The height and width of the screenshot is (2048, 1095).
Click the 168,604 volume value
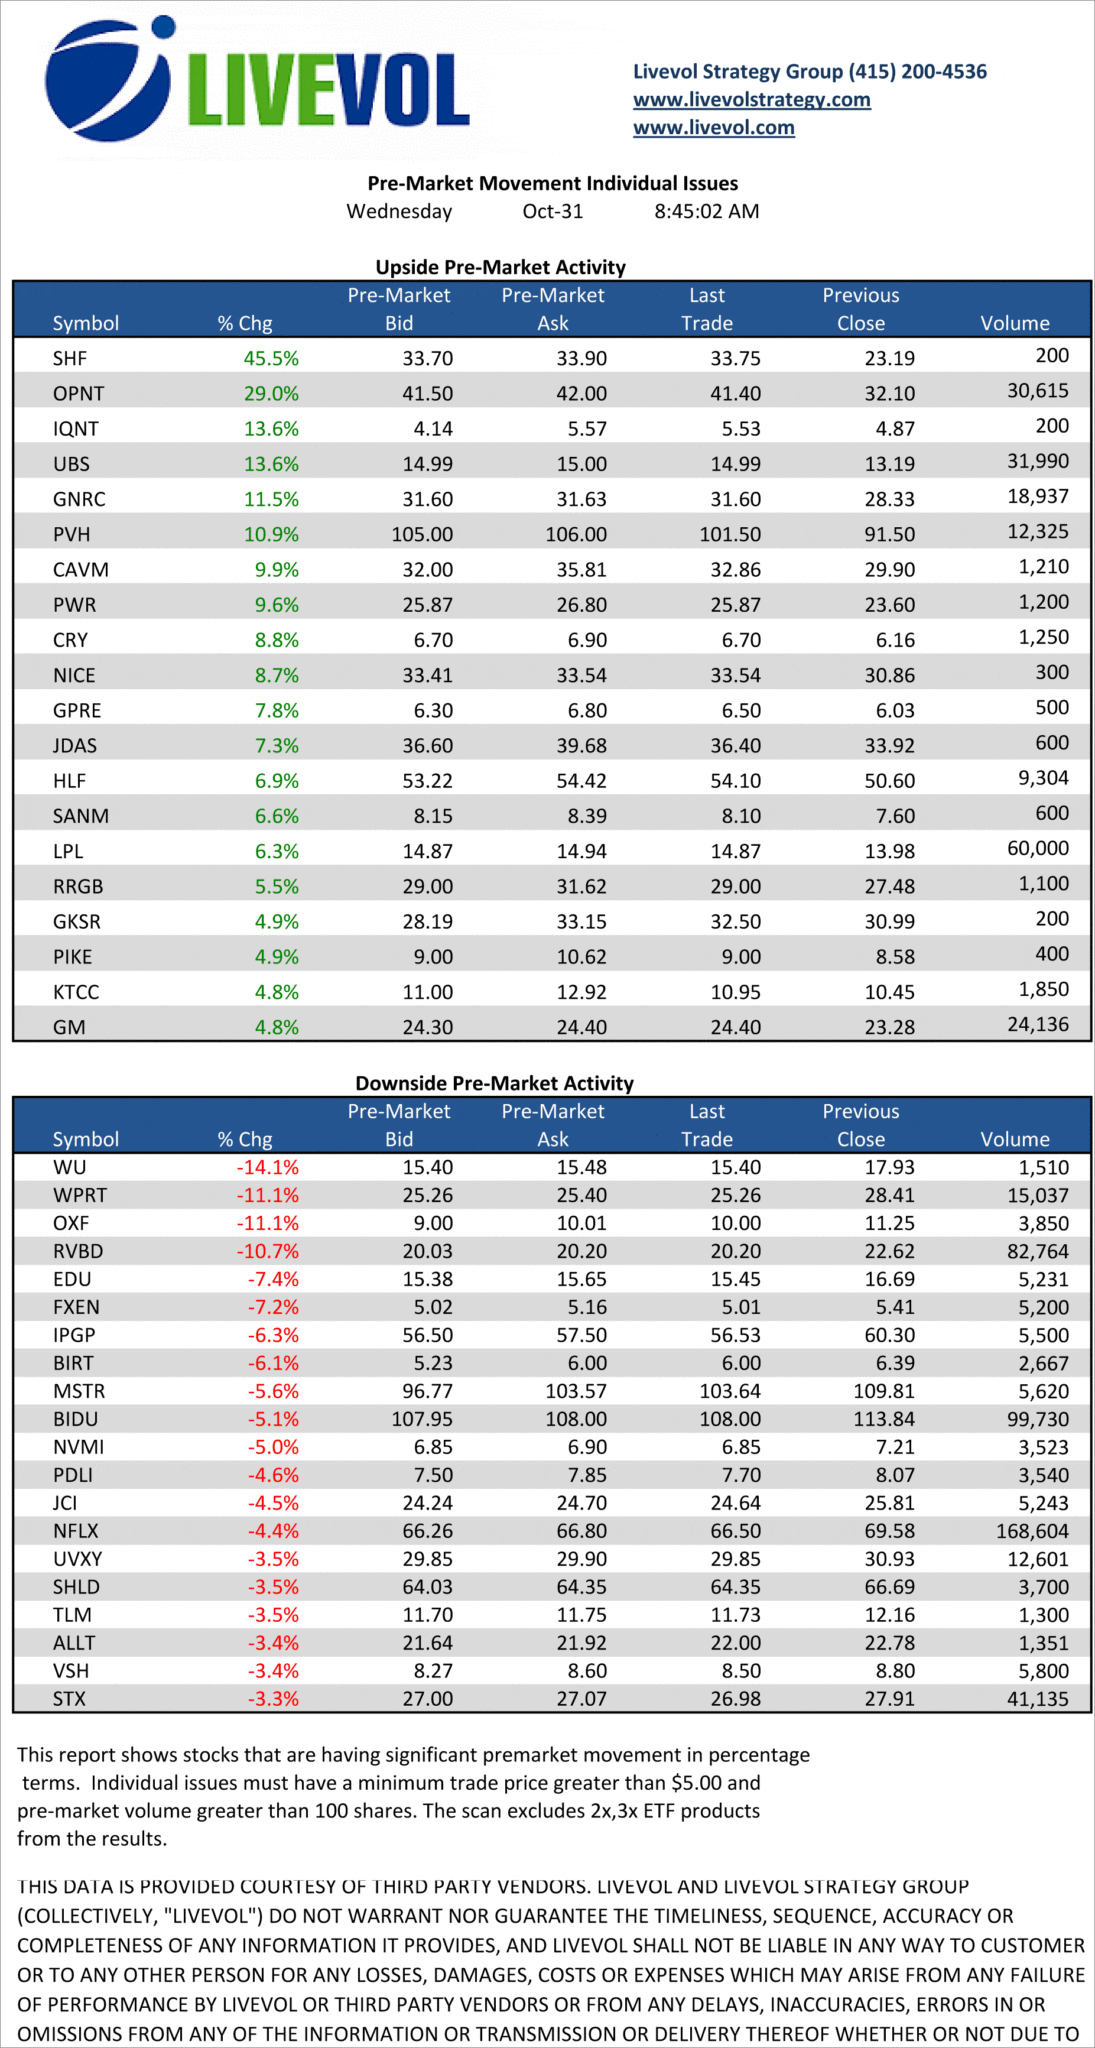click(x=1032, y=1531)
